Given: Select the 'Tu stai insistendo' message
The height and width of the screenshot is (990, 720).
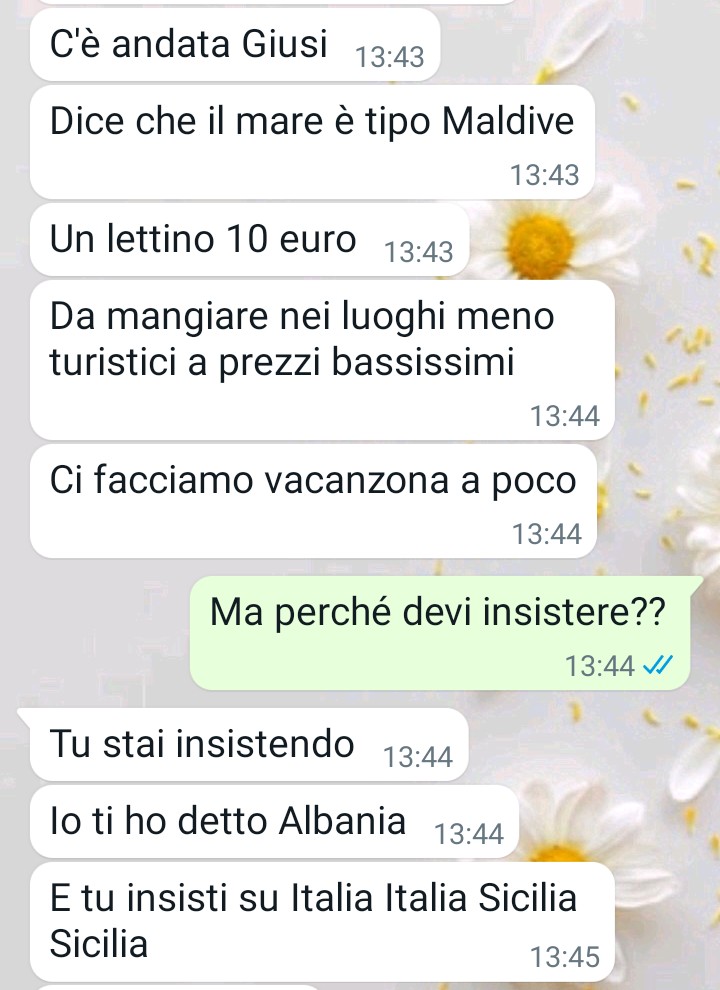Looking at the screenshot, I should [249, 744].
